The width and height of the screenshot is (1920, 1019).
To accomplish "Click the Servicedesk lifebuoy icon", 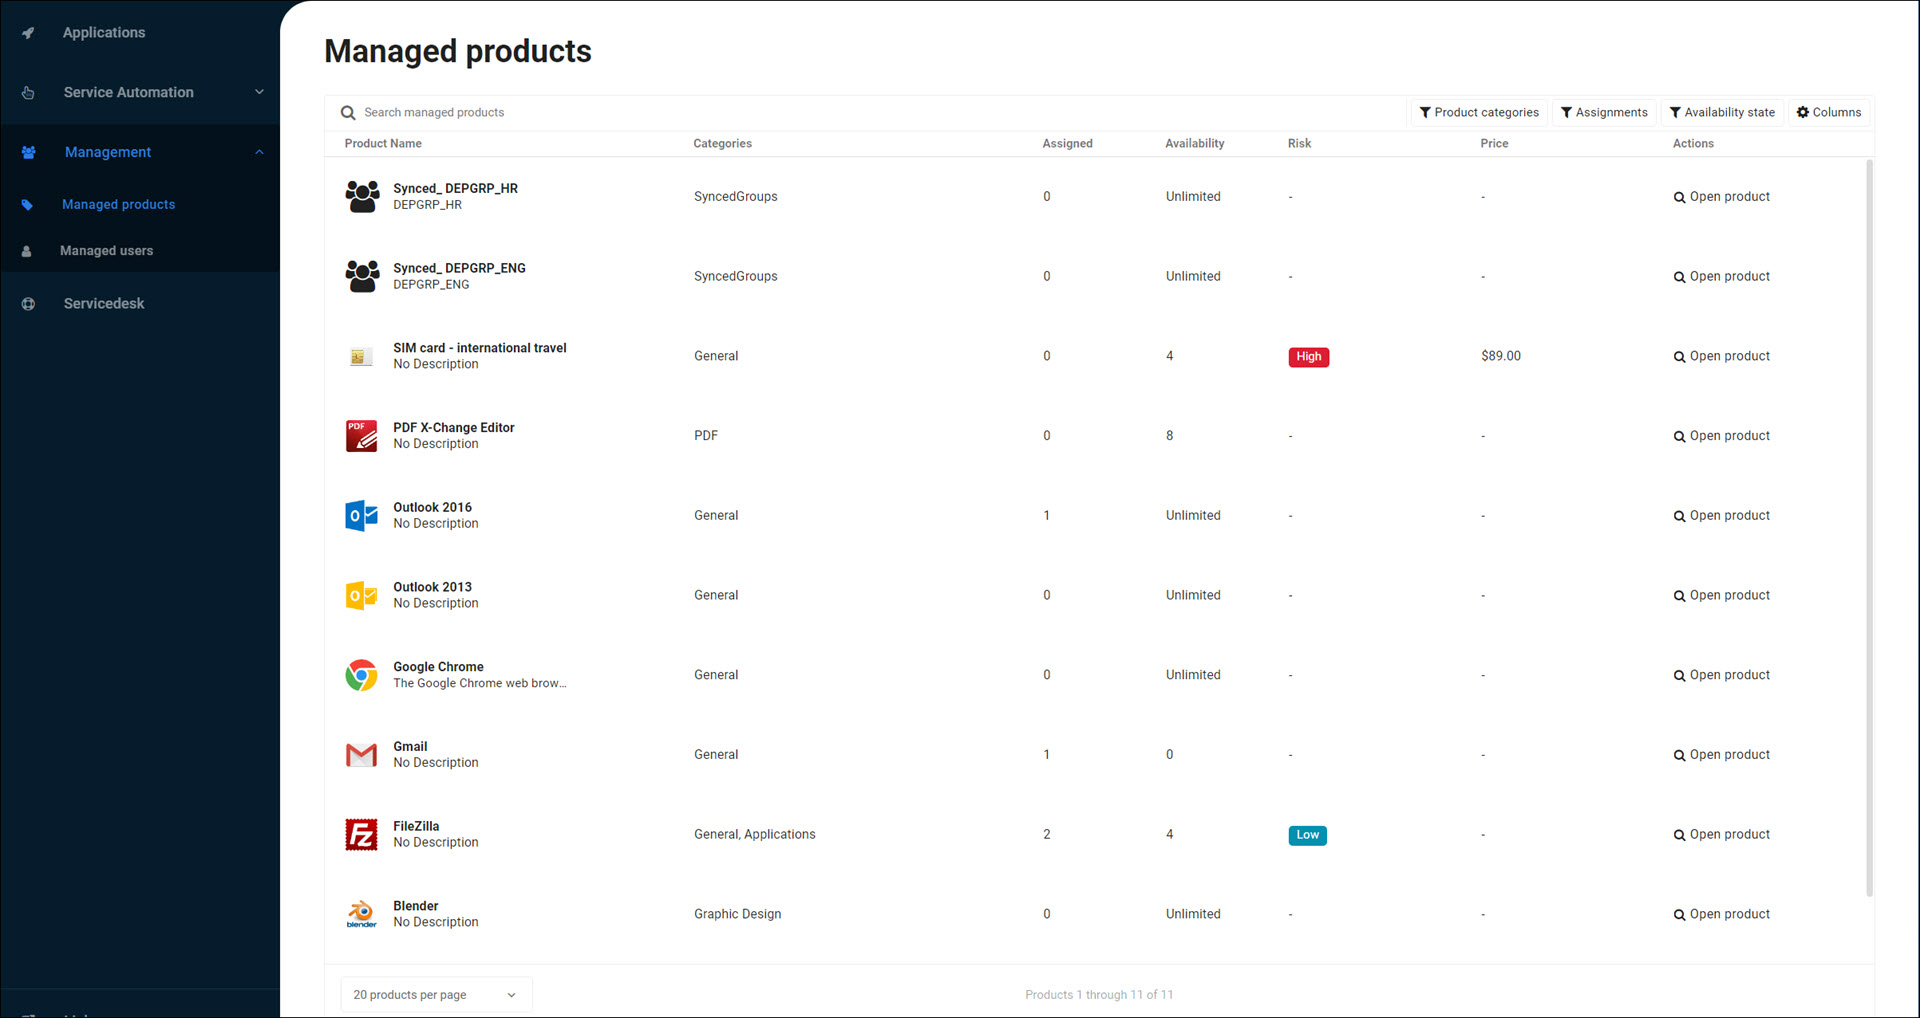I will click(x=28, y=304).
